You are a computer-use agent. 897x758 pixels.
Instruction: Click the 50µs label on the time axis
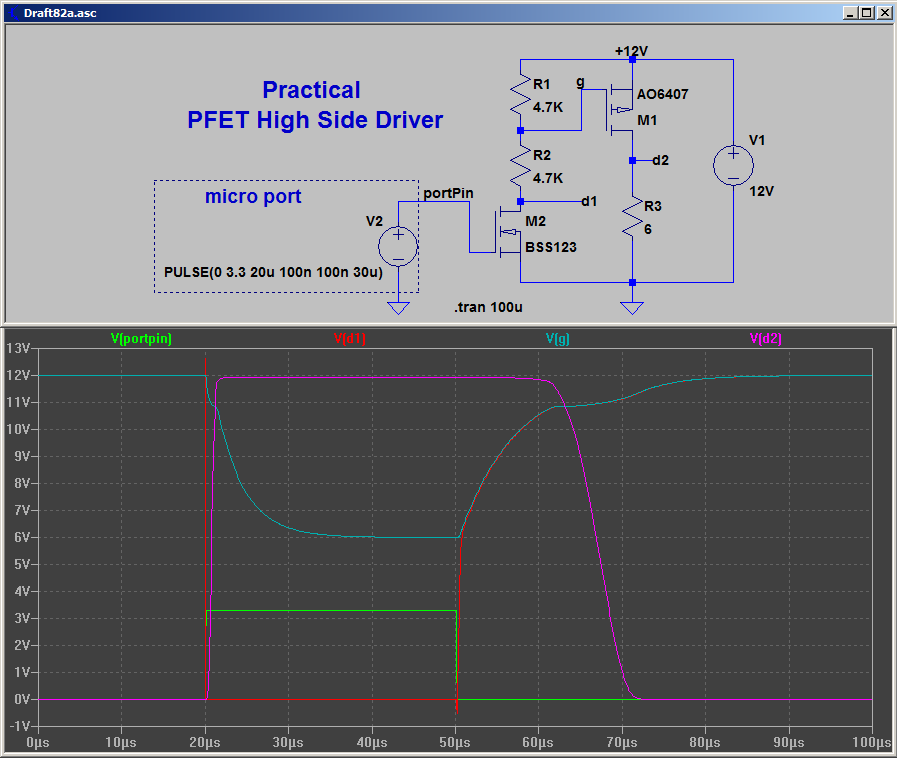[x=455, y=743]
